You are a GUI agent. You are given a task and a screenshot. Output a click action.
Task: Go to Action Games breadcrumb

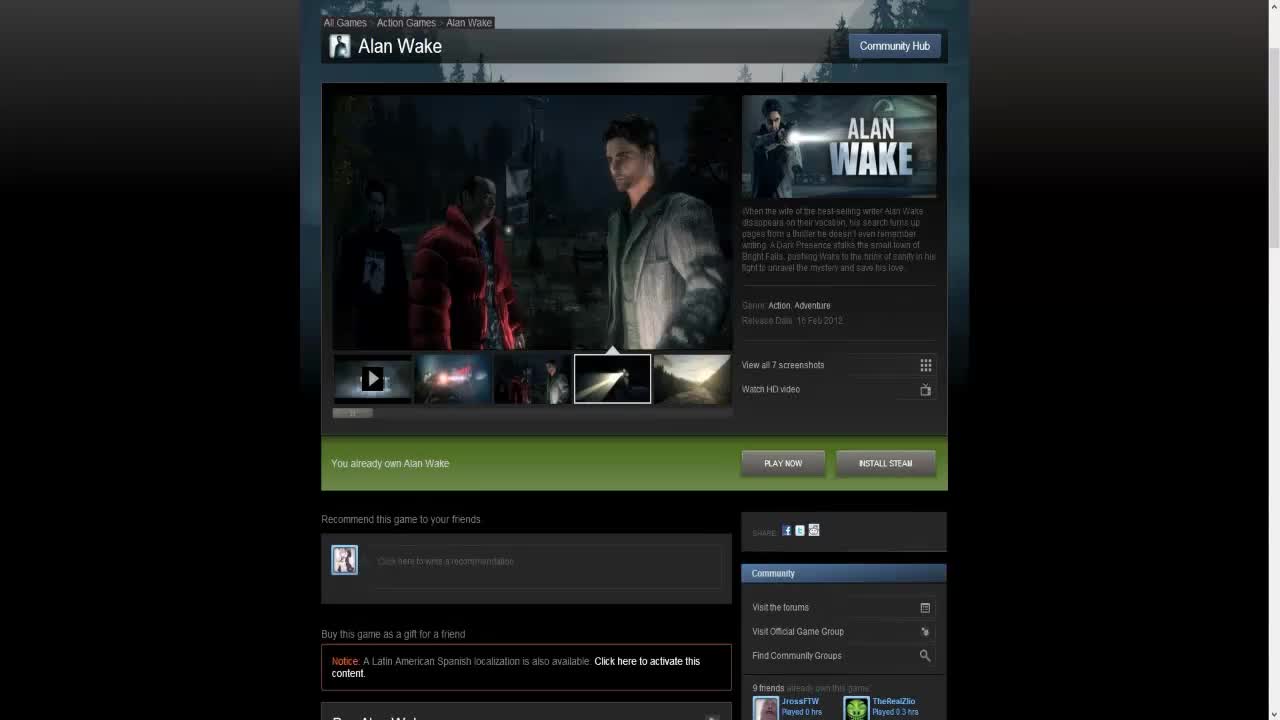click(406, 23)
